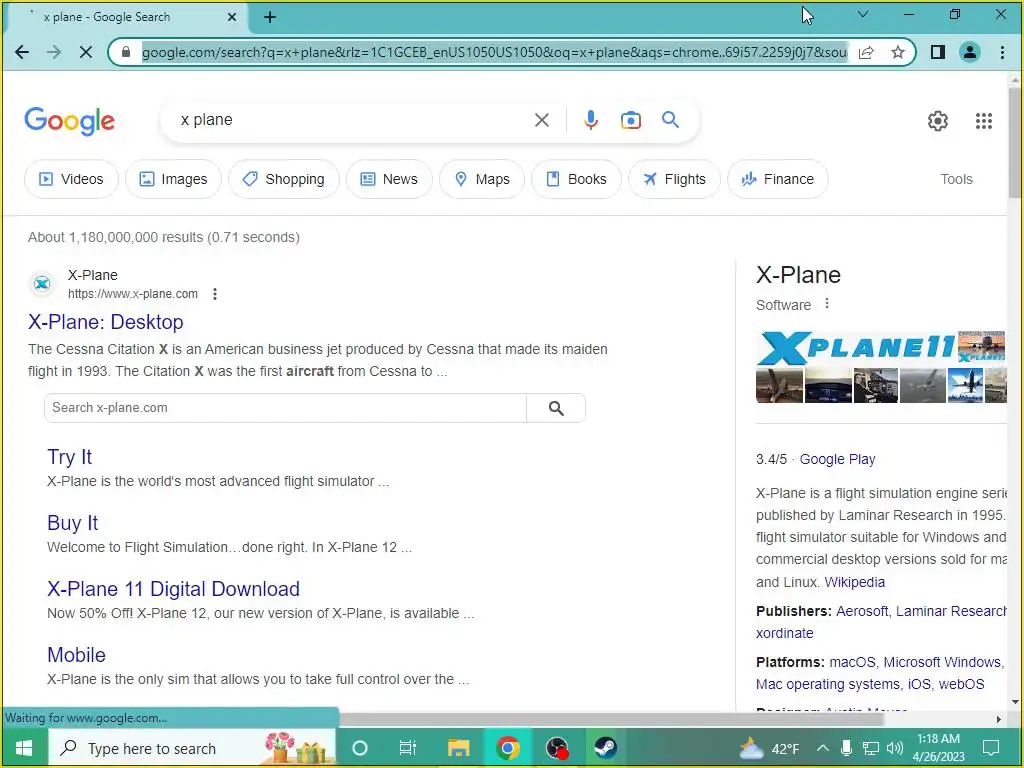Filter results by Images
This screenshot has width=1024, height=768.
point(173,179)
